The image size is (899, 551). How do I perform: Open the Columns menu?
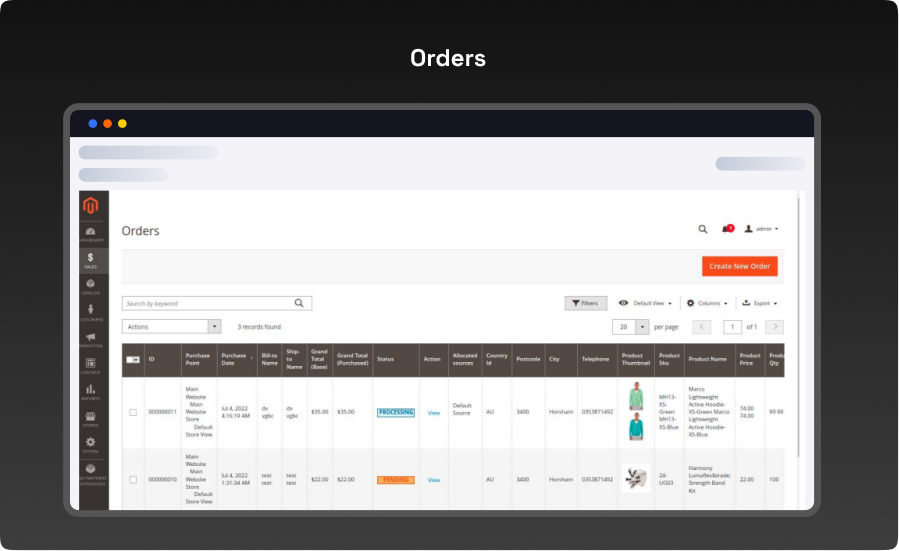coord(707,303)
